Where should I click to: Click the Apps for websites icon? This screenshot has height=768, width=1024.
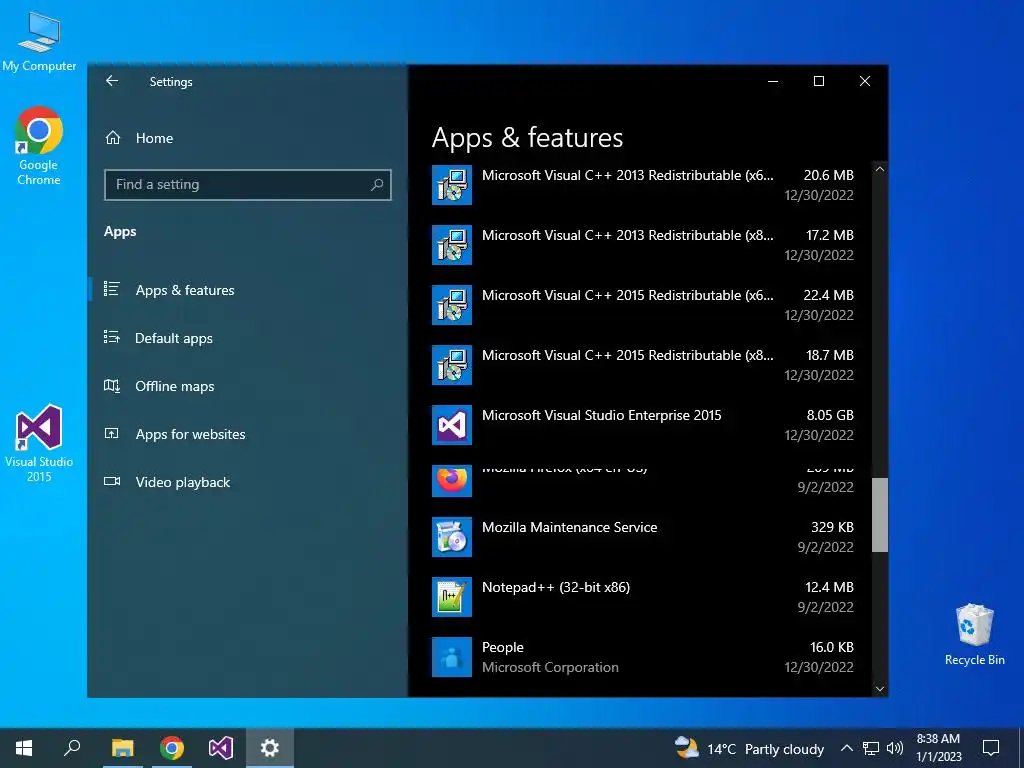(x=112, y=433)
